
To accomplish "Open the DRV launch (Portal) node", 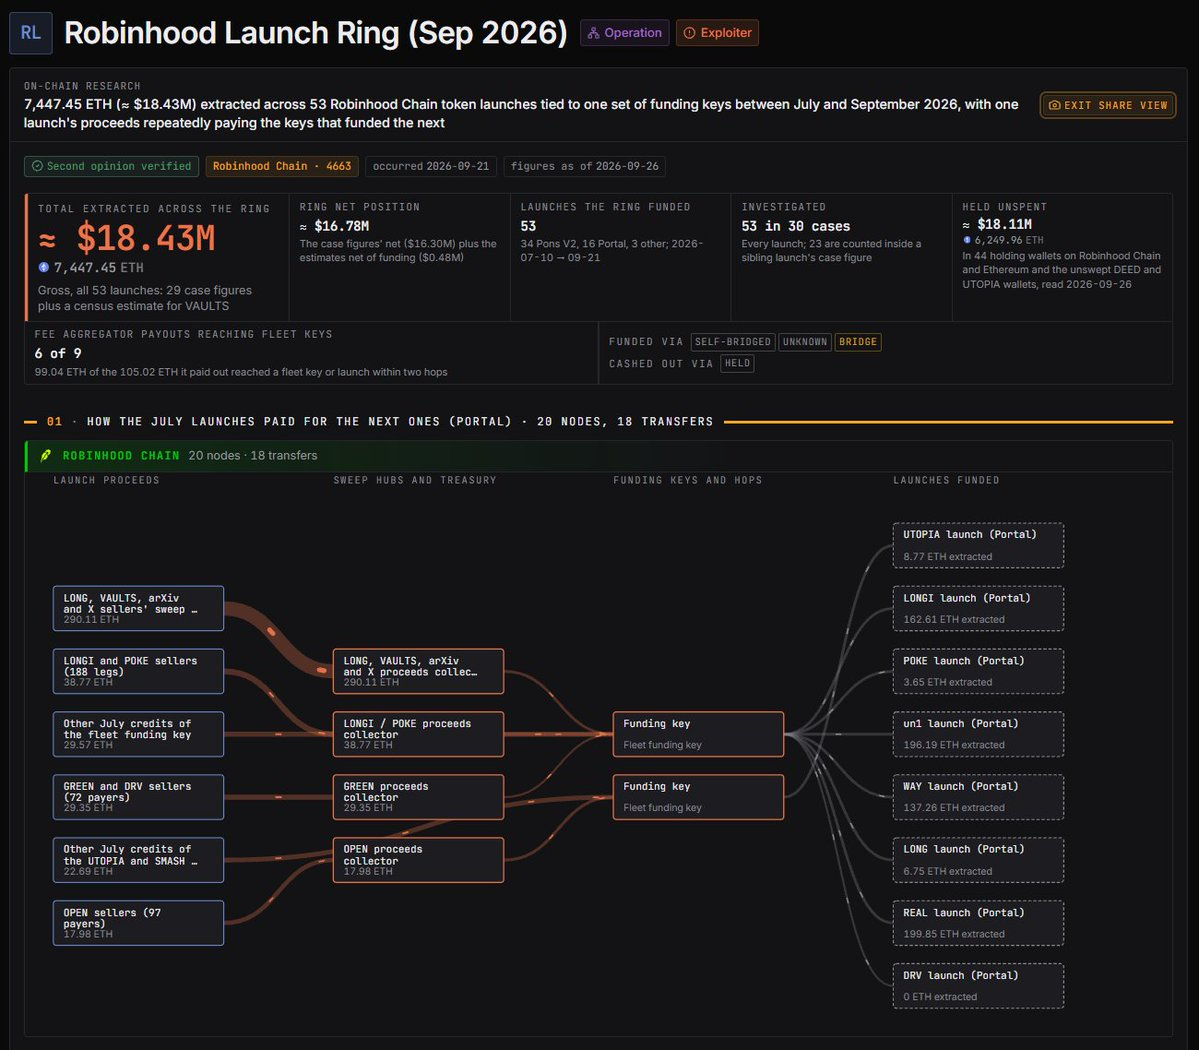I will pos(978,986).
